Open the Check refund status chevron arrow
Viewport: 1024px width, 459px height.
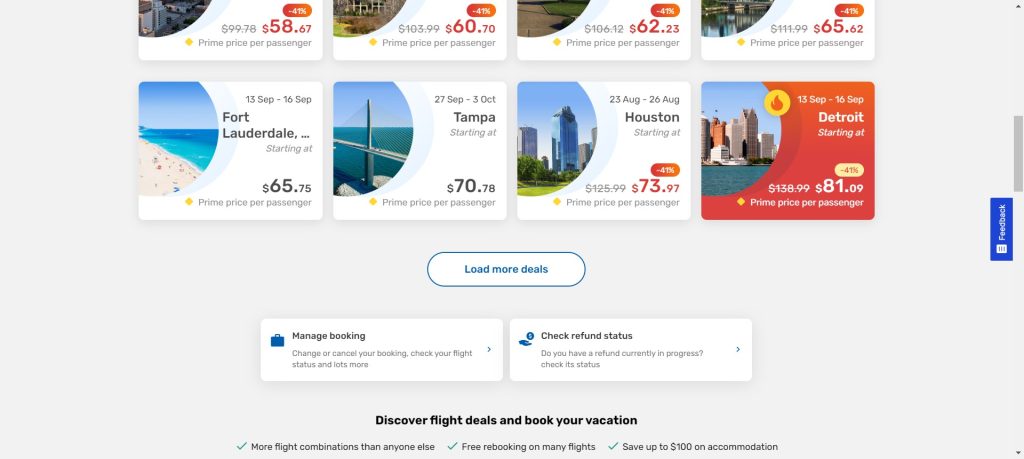[738, 350]
